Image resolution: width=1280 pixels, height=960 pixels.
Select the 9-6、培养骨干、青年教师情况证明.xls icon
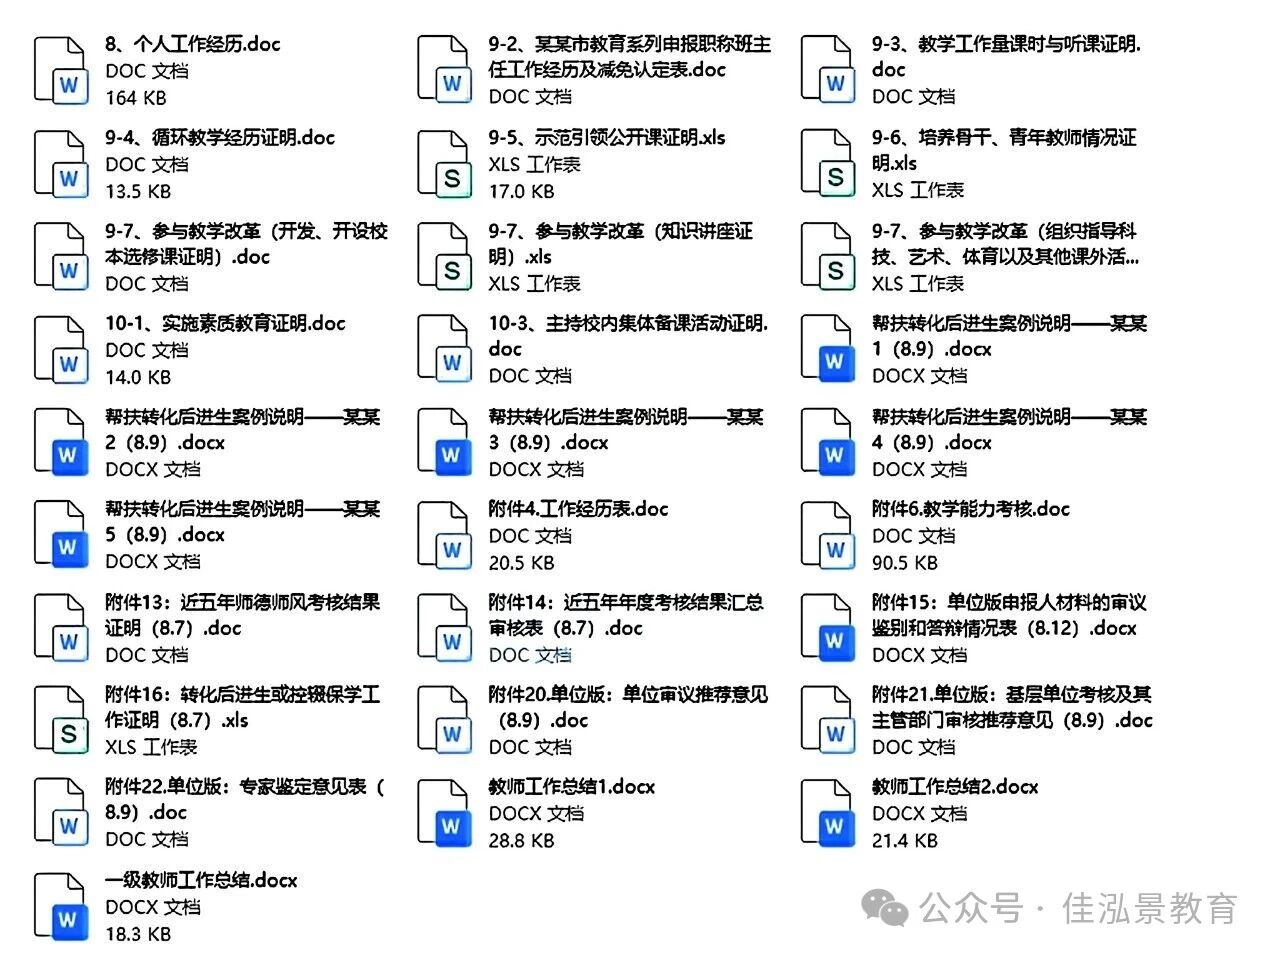(x=827, y=163)
